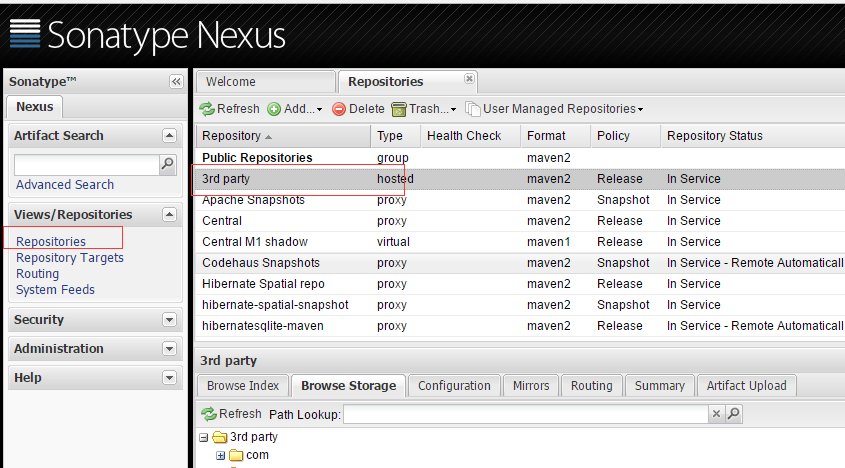Click the Delete repository button
Screen dimensions: 845x468
358,109
